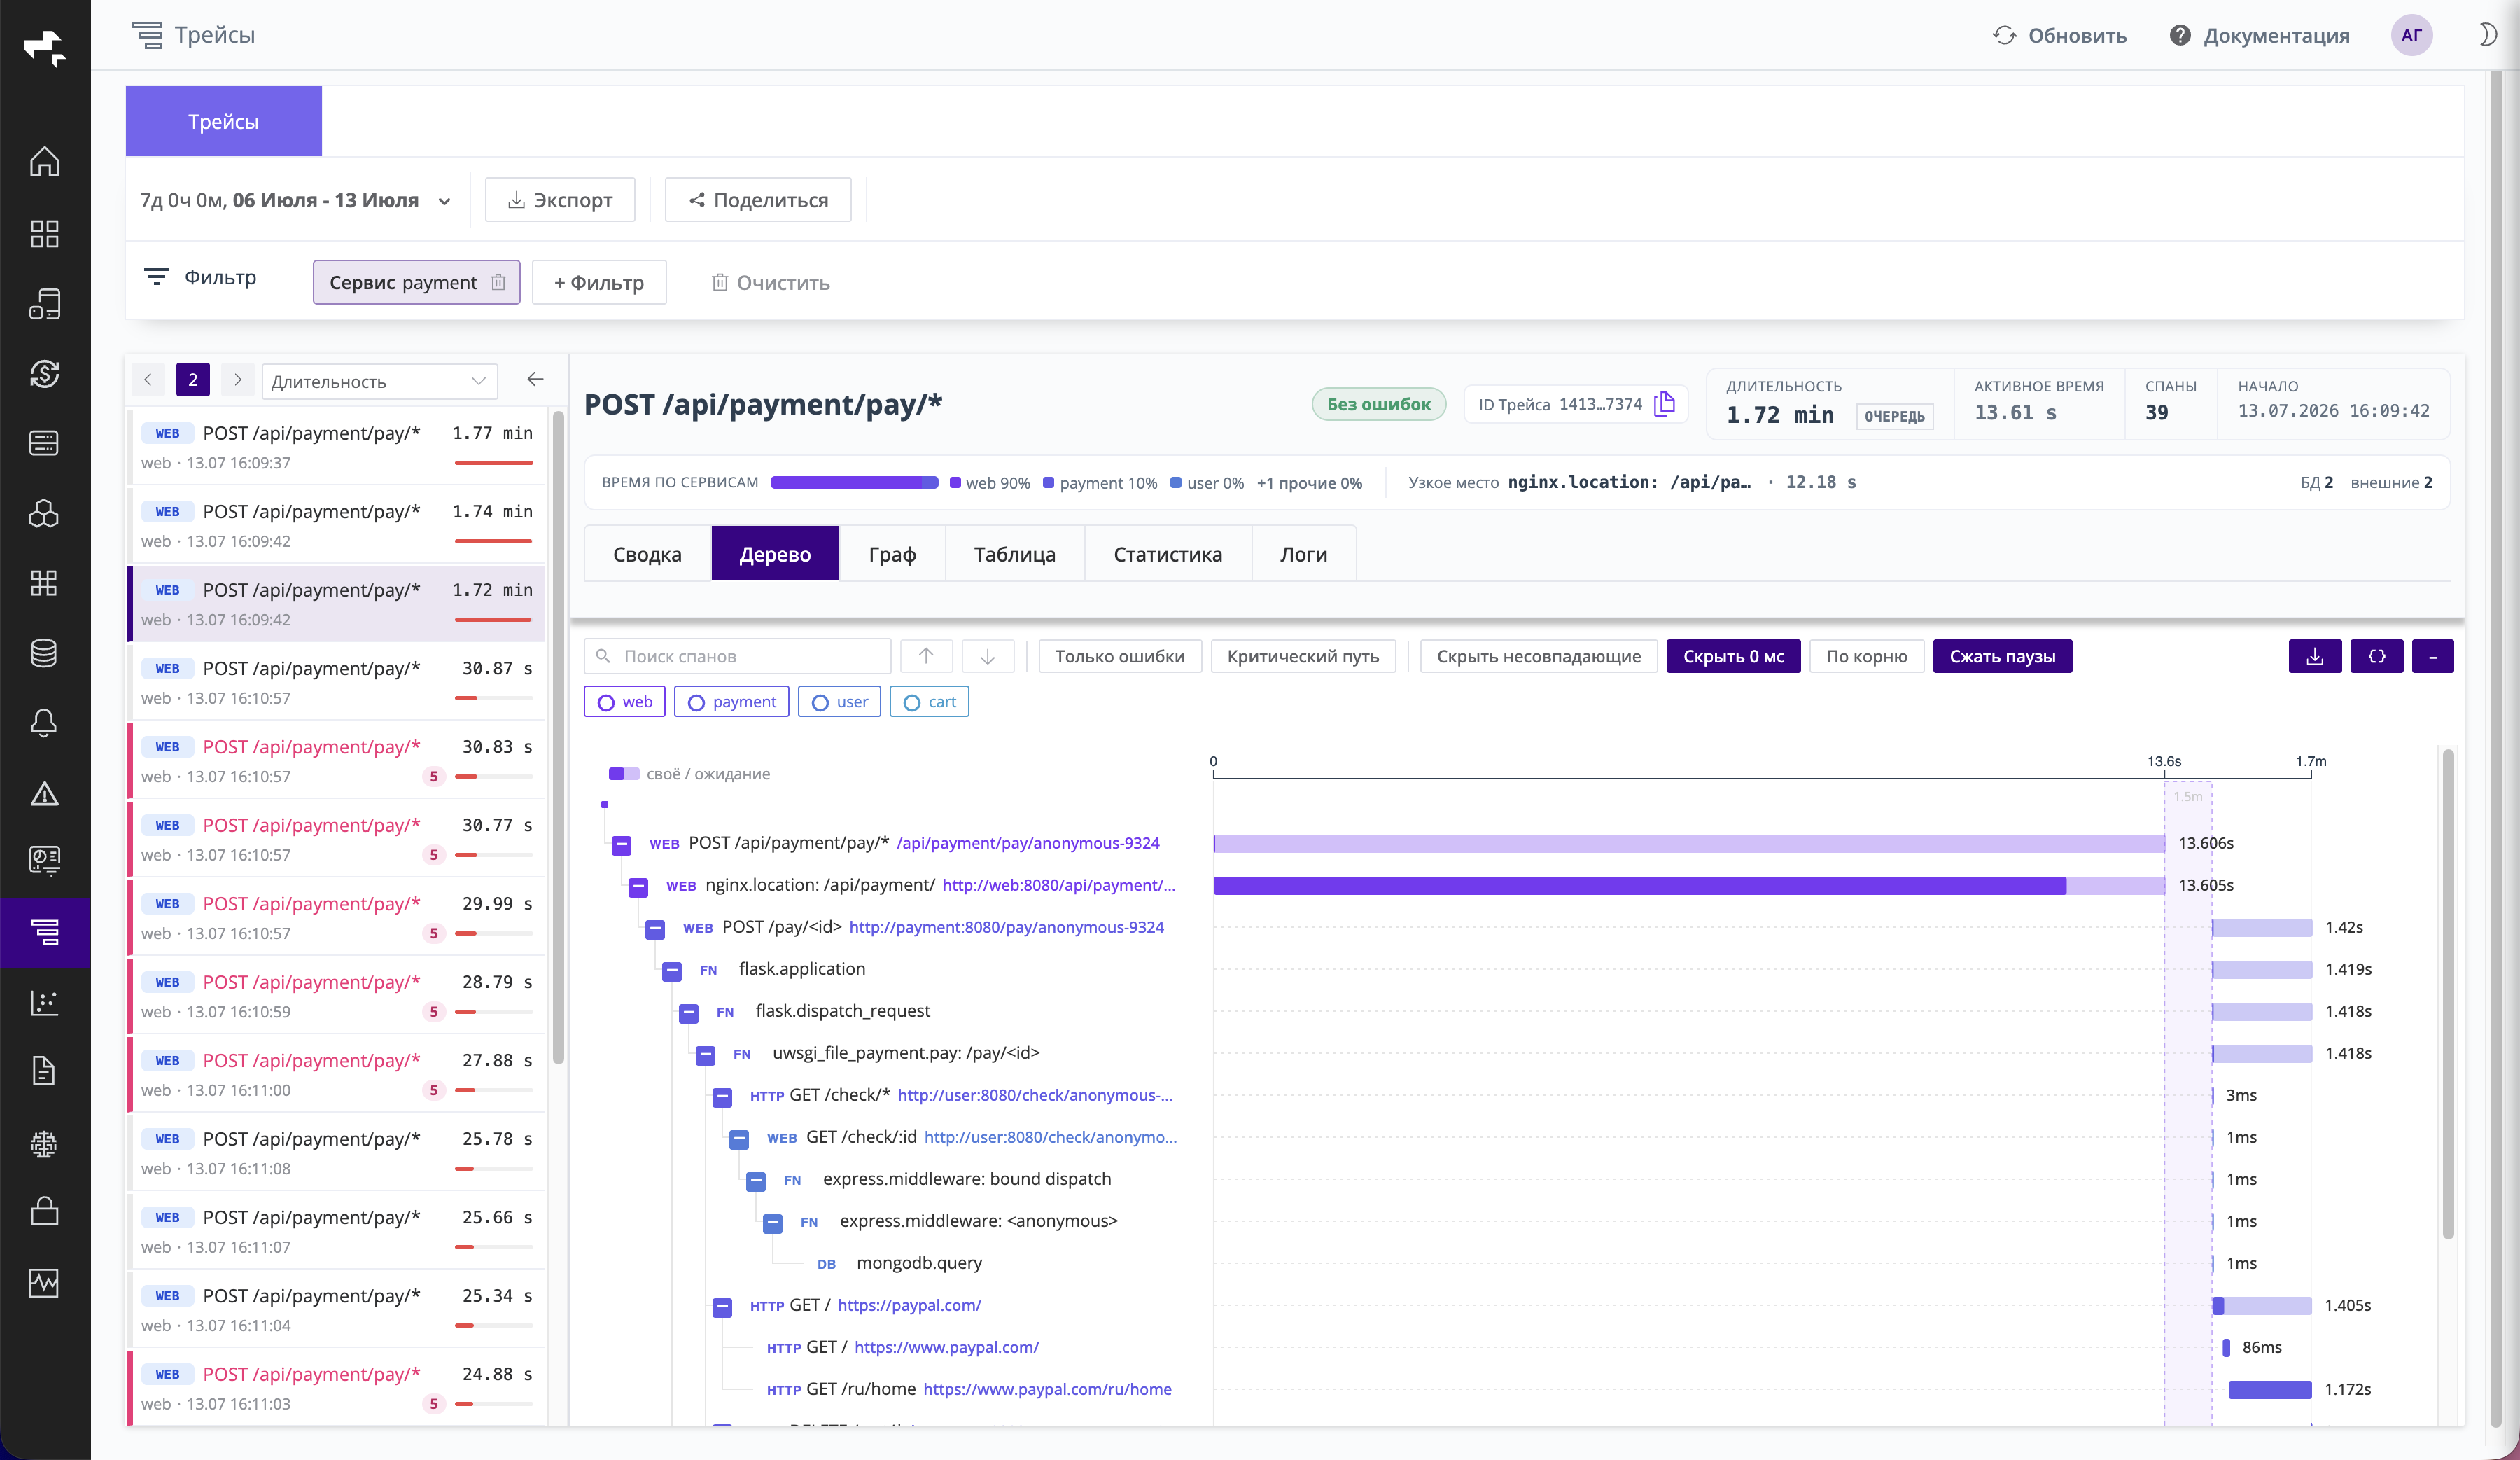Collapse the POST /pay/<id> span node
2520x1460 pixels.
tap(655, 929)
